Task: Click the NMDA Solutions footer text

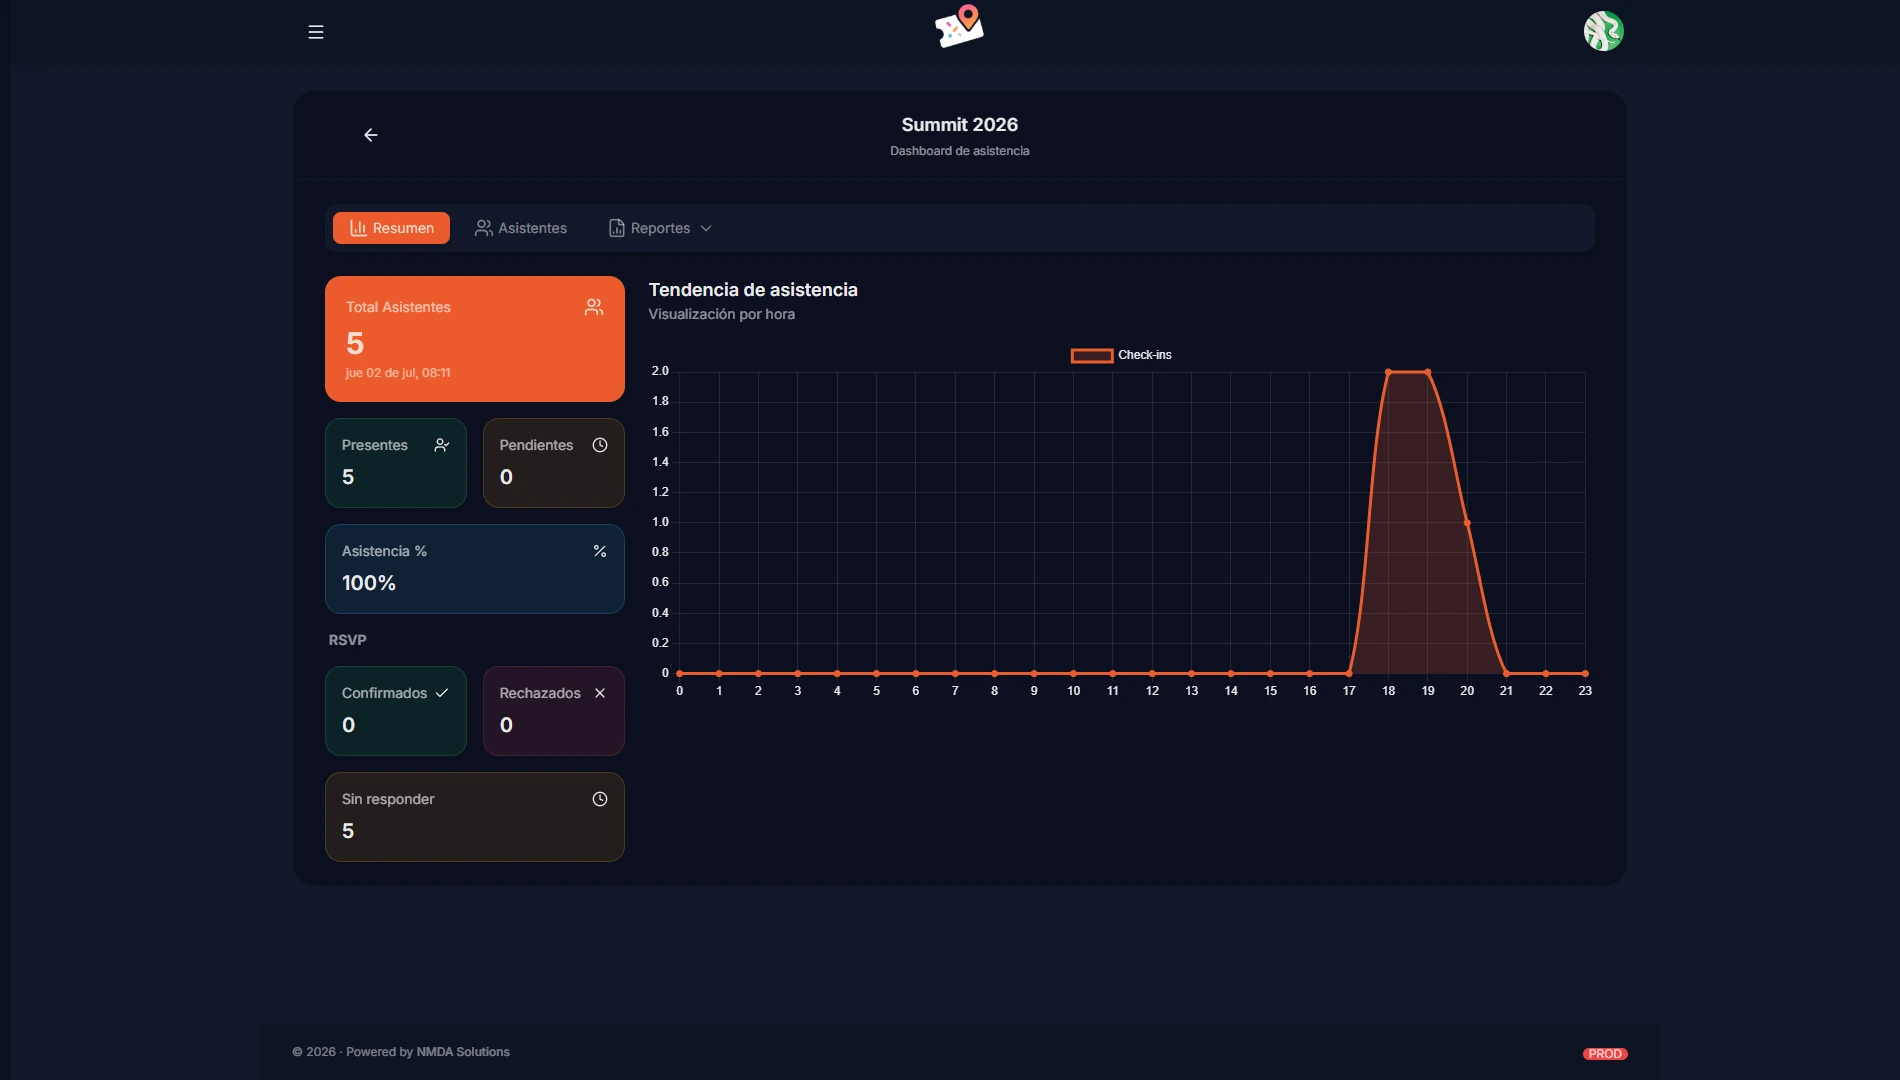Action: (463, 1052)
